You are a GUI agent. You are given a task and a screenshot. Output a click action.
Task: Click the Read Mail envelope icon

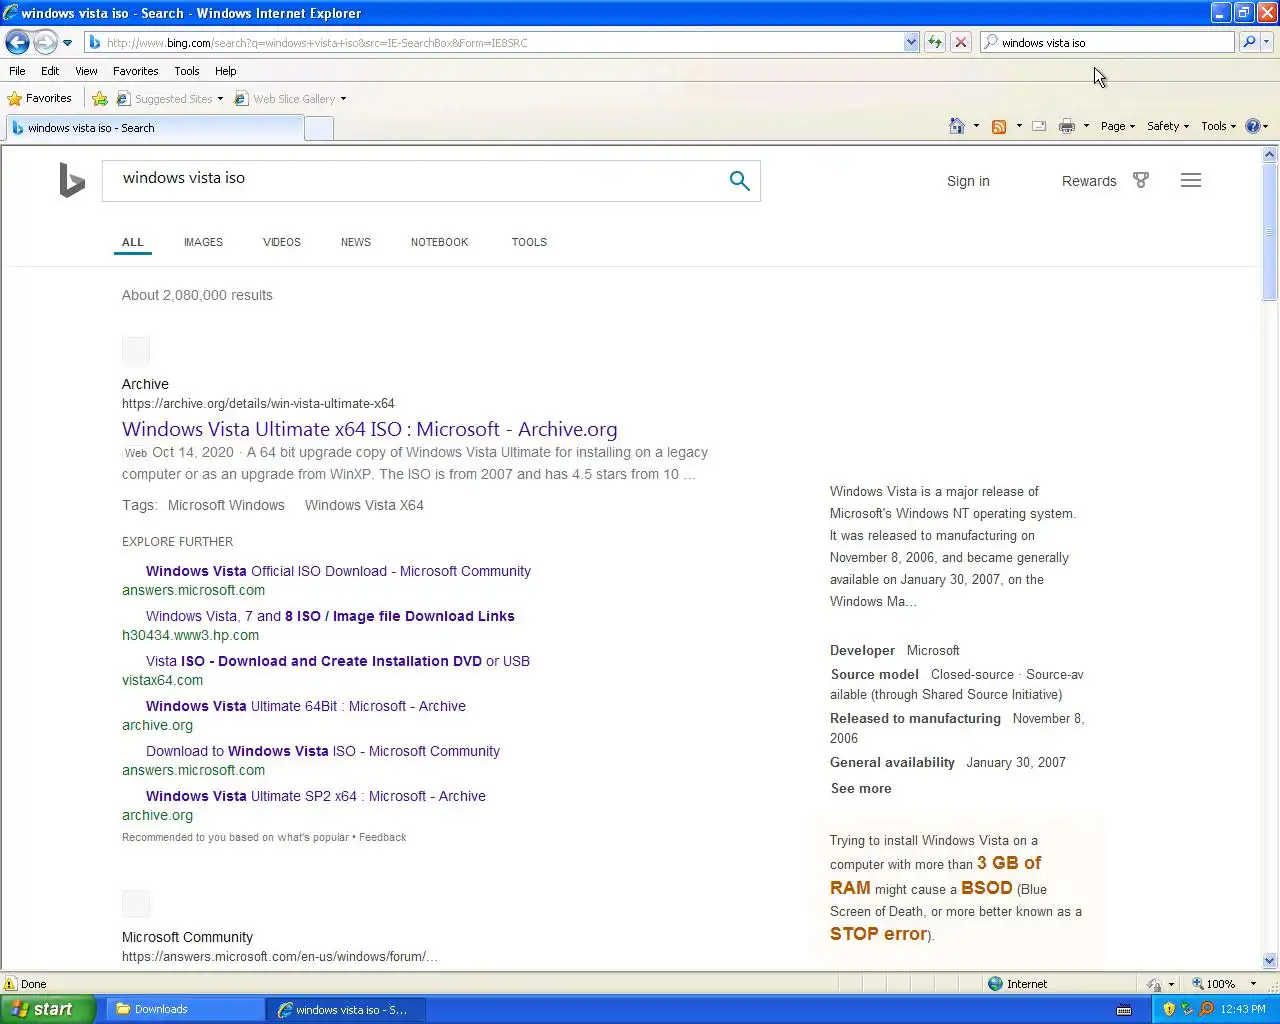click(1039, 126)
